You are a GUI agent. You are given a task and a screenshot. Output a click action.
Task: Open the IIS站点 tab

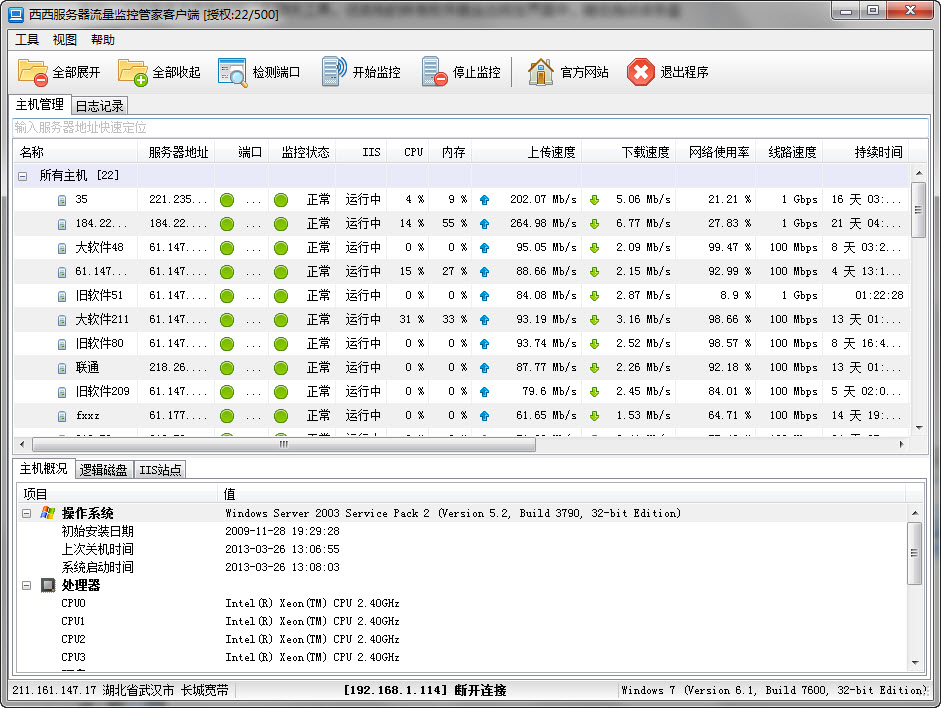click(160, 469)
